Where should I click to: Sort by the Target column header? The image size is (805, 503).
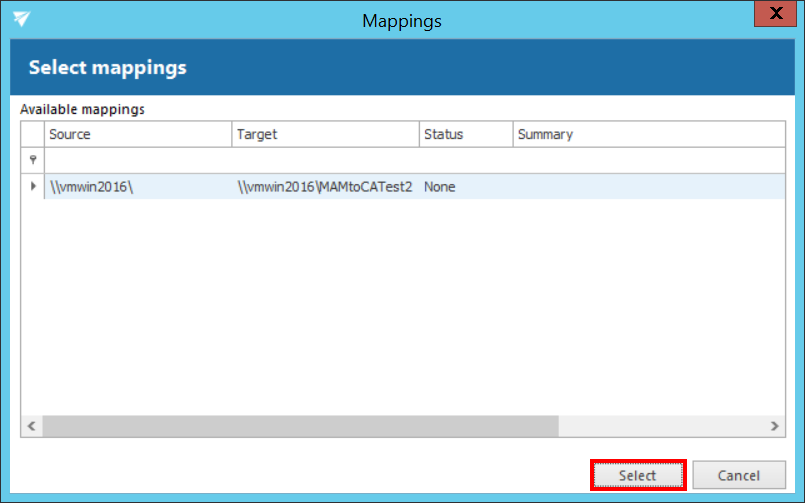click(x=325, y=134)
